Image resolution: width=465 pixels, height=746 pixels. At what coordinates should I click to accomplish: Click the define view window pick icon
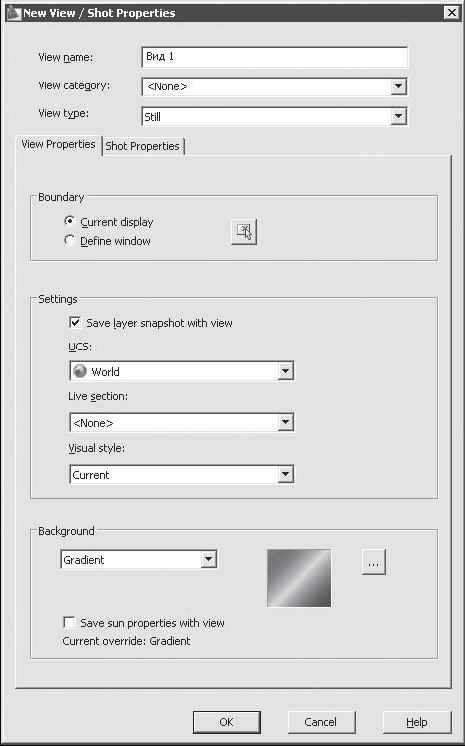pos(244,232)
